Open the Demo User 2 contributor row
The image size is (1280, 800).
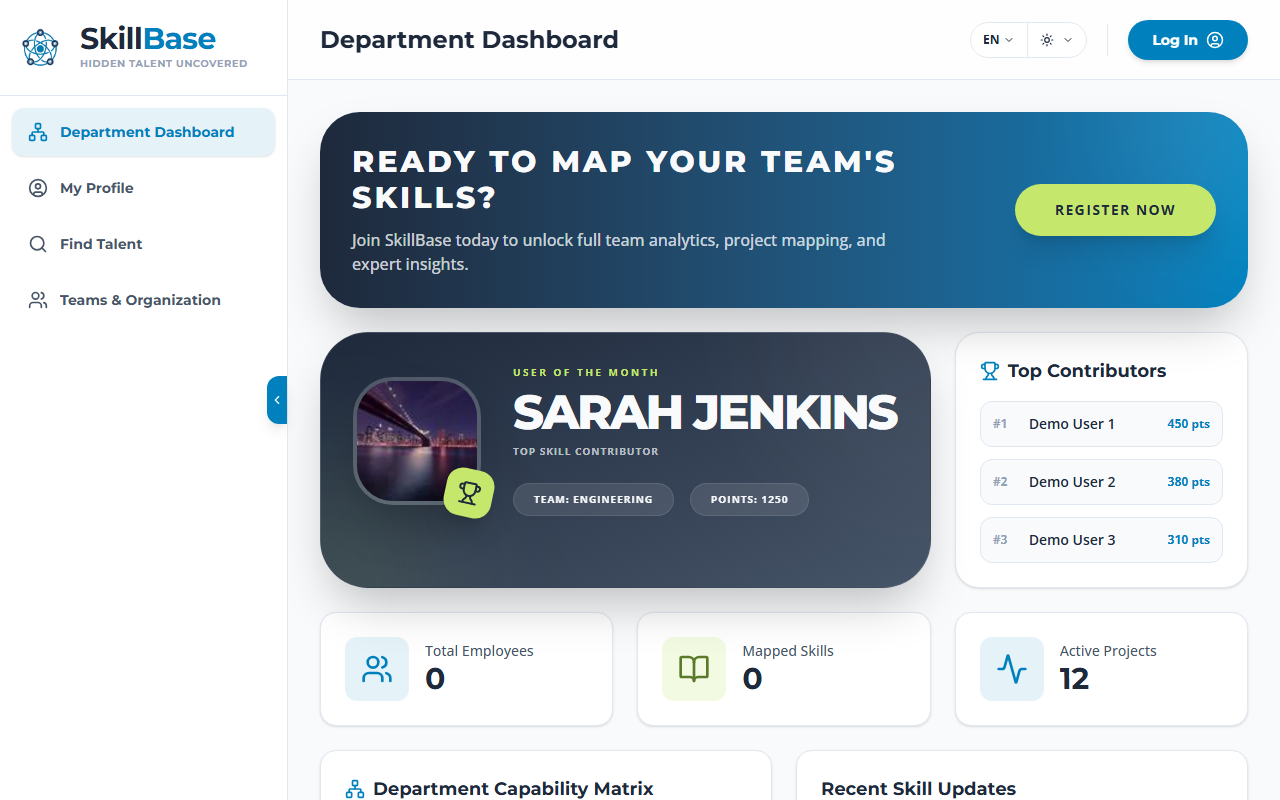pos(1101,482)
